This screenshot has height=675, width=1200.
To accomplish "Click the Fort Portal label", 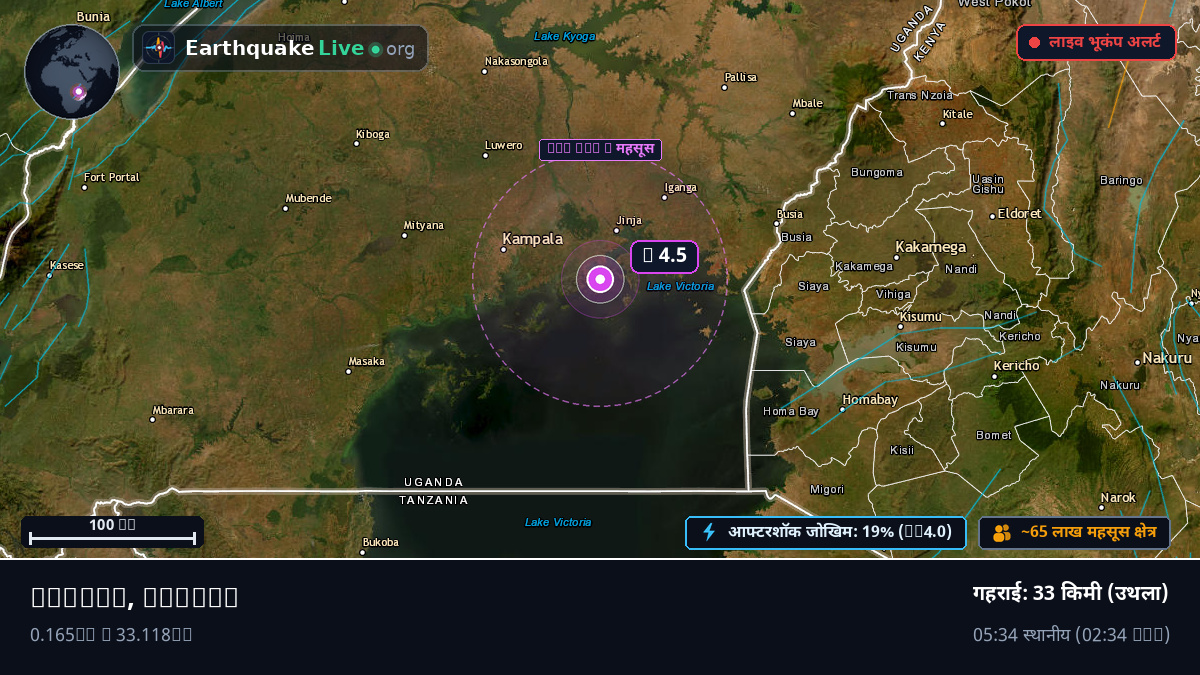I will (112, 177).
